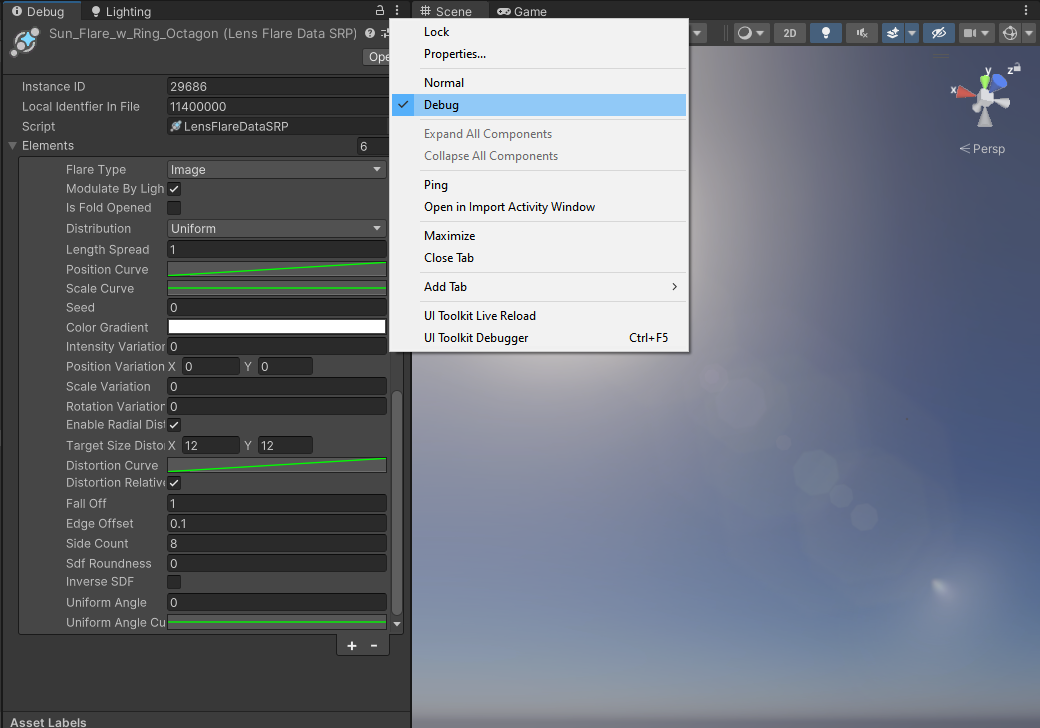The image size is (1040, 728).
Task: Open the Gizmos toggle icon
Action: [1010, 33]
